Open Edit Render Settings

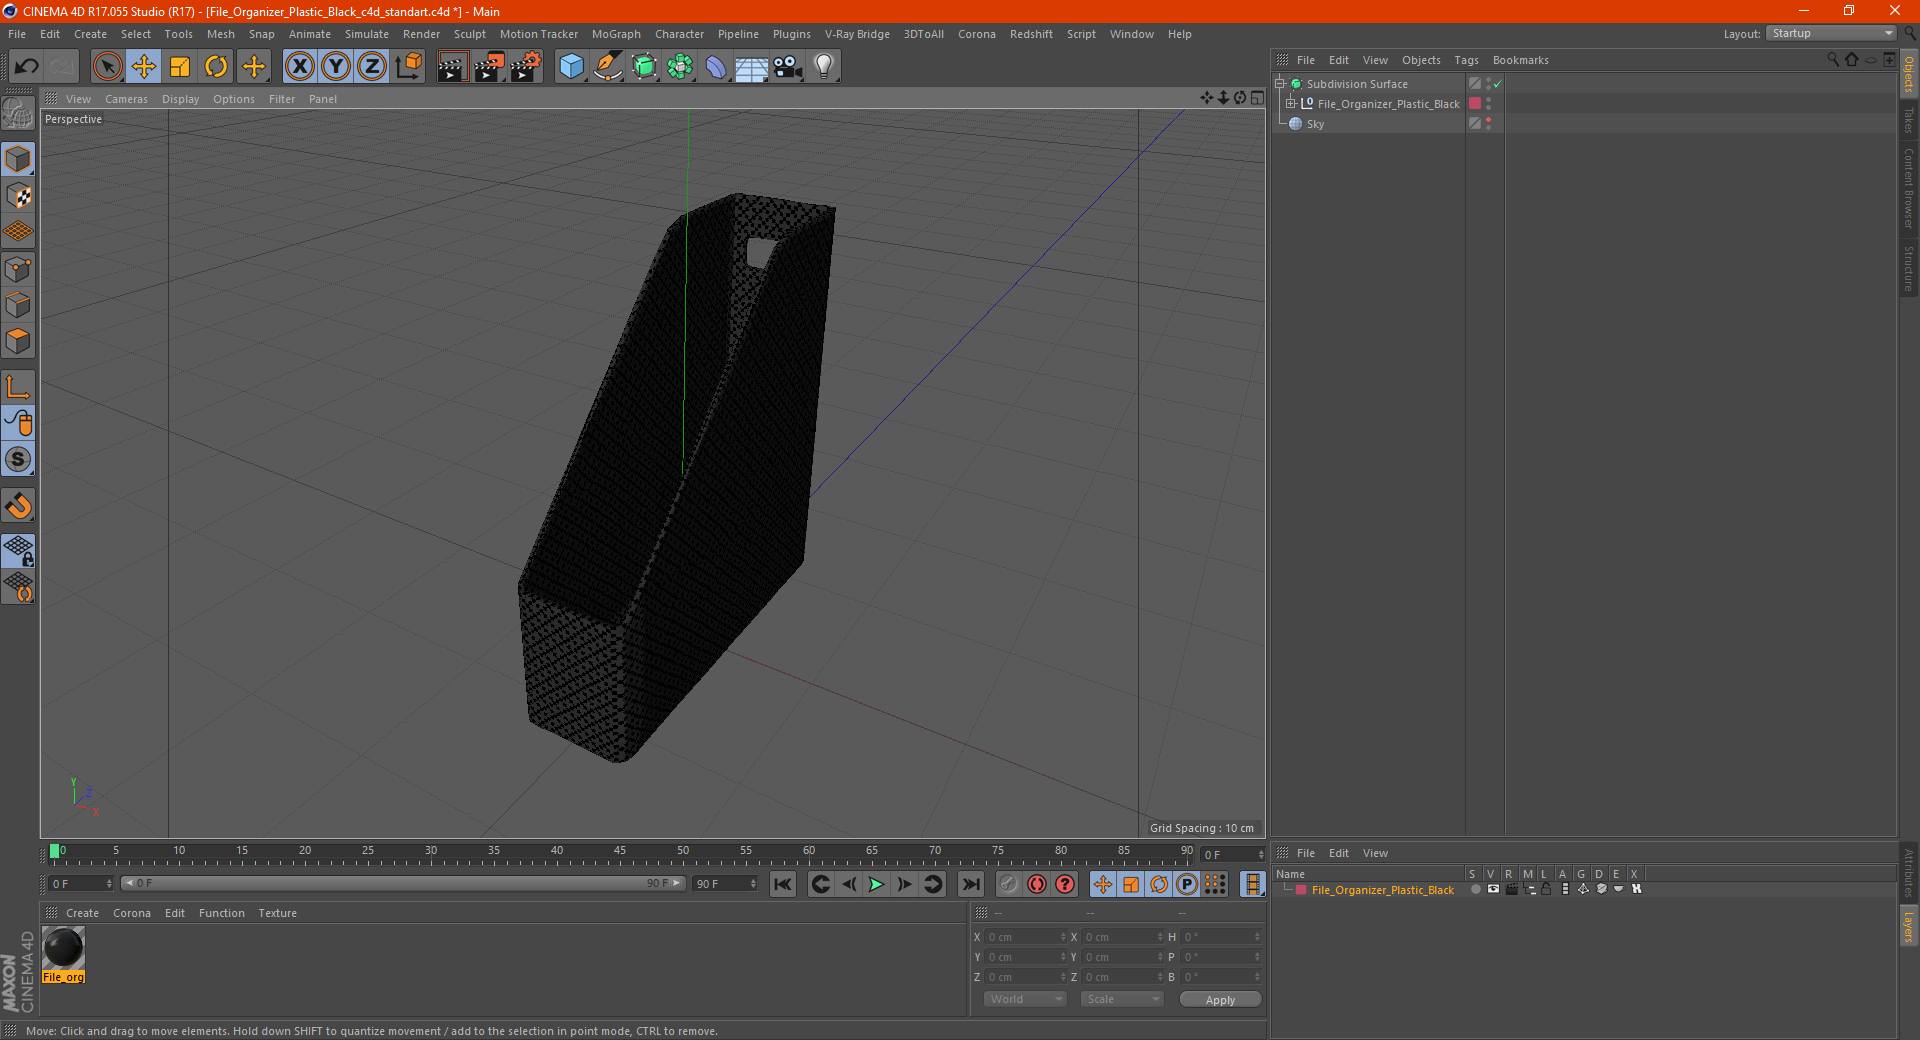526,67
